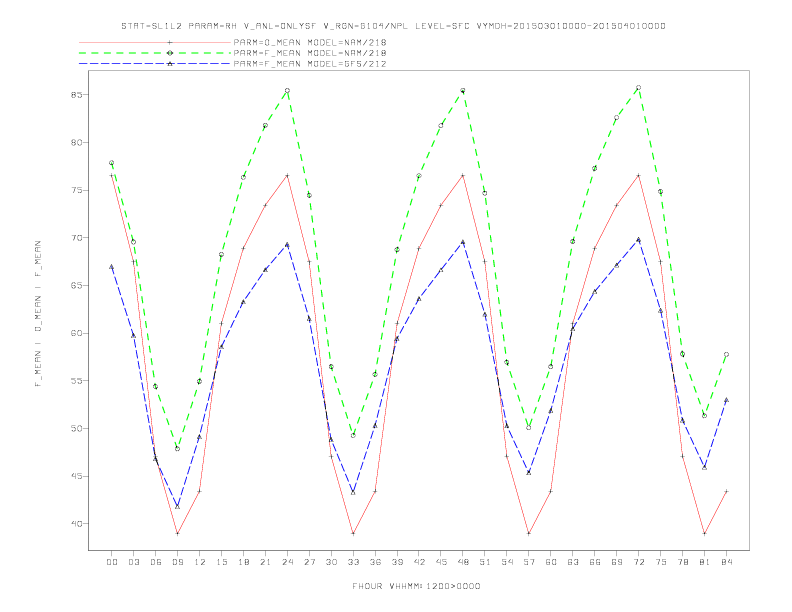Click the y-axis tick label 70
Screen dimensions: 792x612
77,238
